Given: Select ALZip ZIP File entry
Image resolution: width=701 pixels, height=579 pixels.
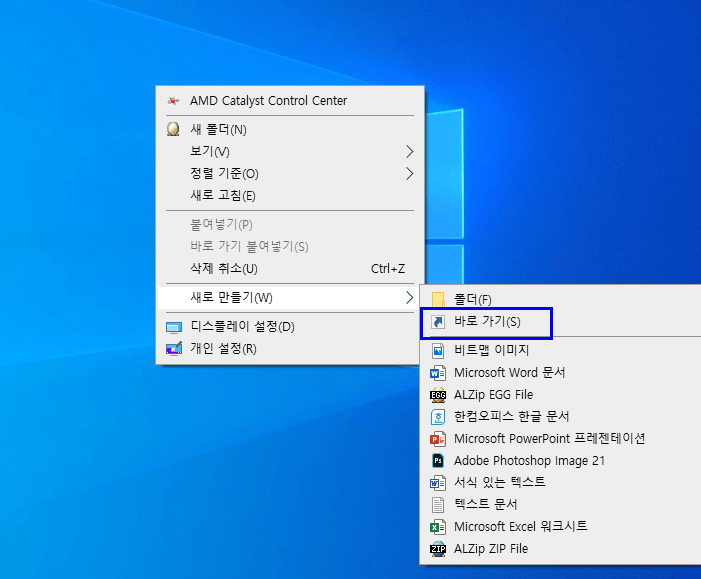Looking at the screenshot, I should tap(561, 549).
